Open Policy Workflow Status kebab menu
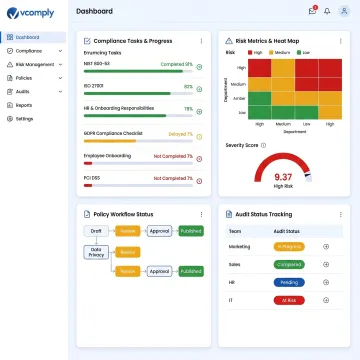Viewport: 360px width, 360px height. click(201, 214)
